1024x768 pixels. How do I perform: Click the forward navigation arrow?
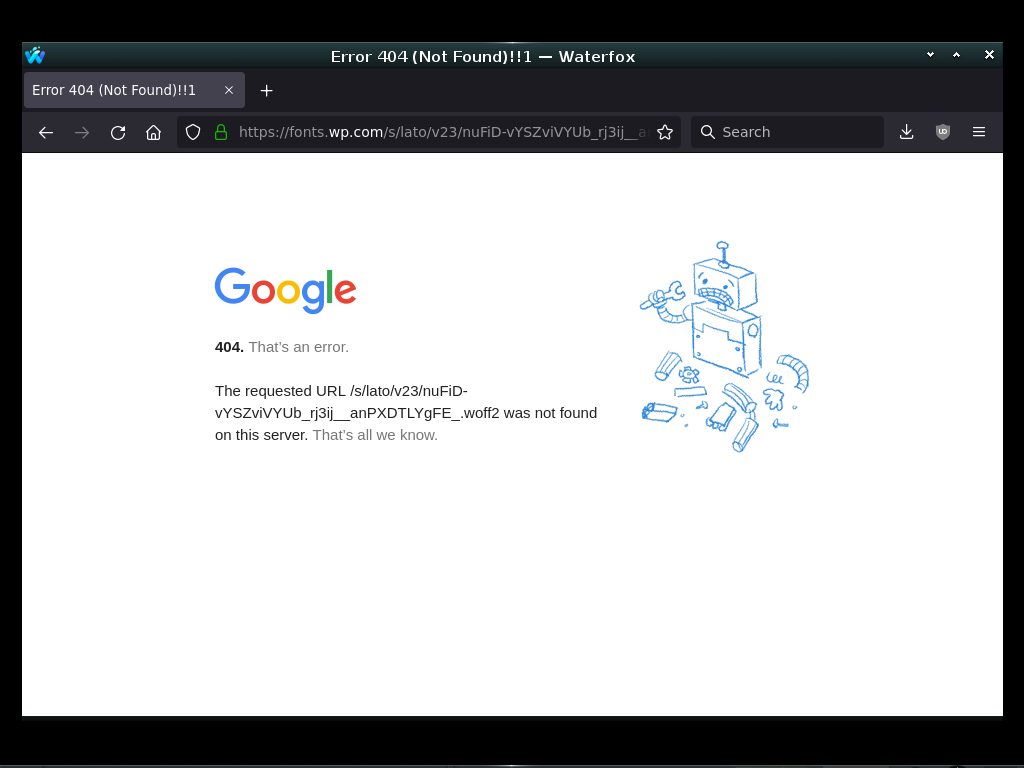point(82,131)
